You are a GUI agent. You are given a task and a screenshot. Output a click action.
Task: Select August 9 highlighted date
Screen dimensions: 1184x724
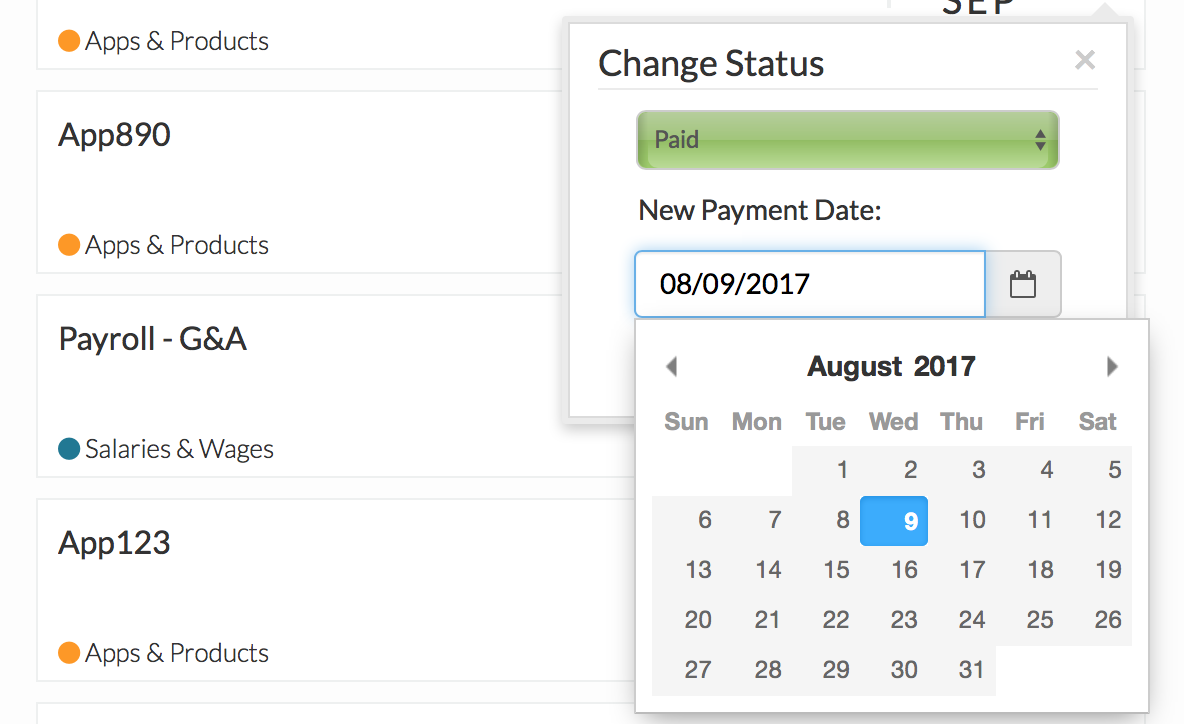click(894, 521)
